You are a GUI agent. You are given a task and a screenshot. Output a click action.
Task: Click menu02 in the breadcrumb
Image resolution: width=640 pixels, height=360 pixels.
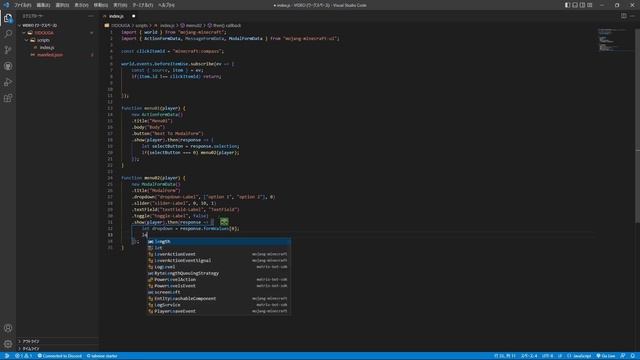point(193,25)
